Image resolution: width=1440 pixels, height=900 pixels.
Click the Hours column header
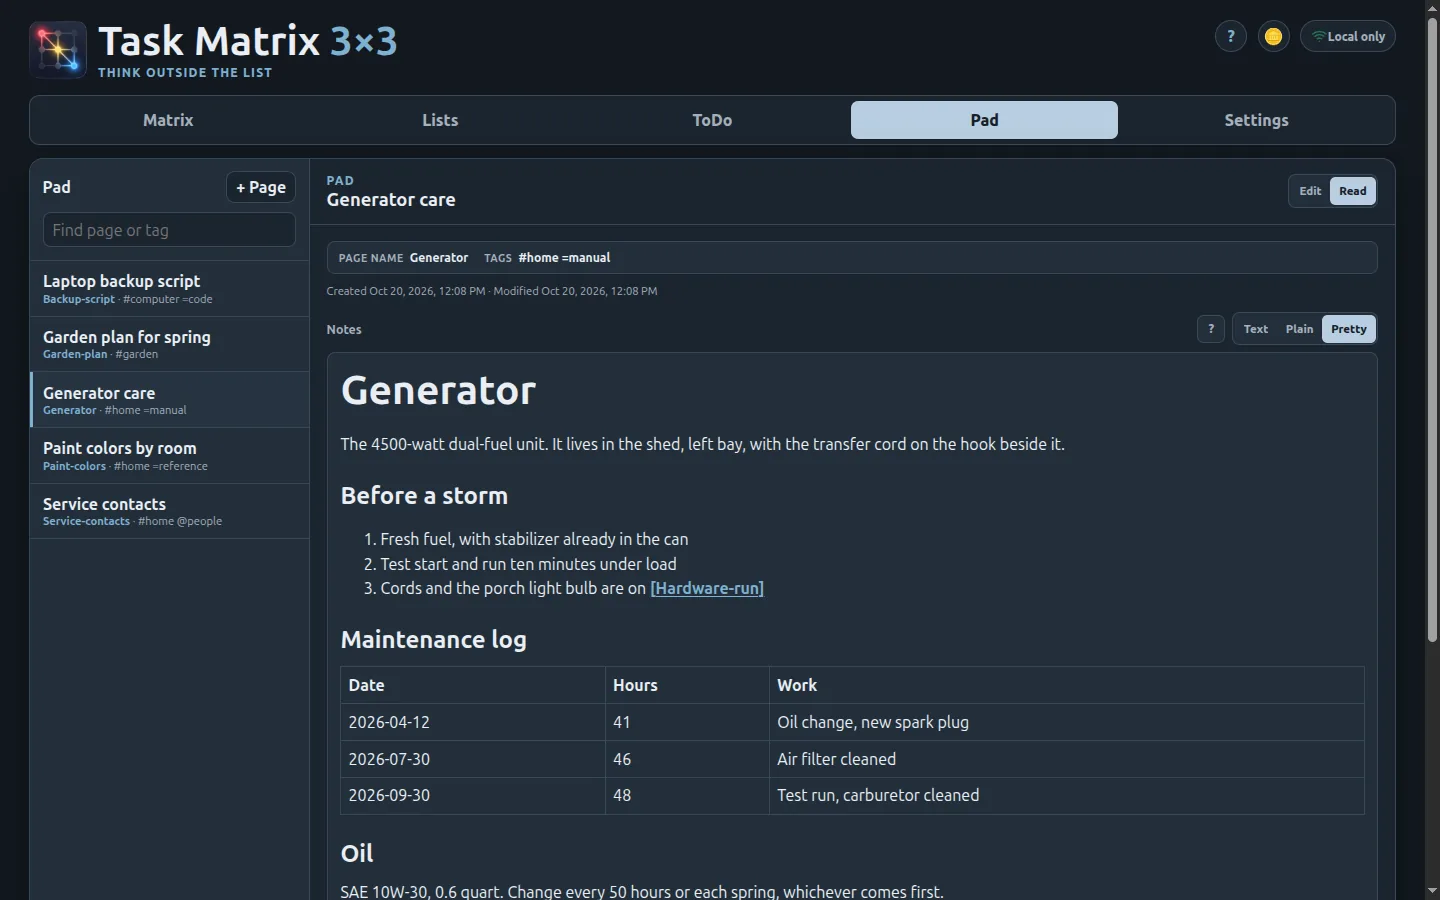click(x=687, y=685)
